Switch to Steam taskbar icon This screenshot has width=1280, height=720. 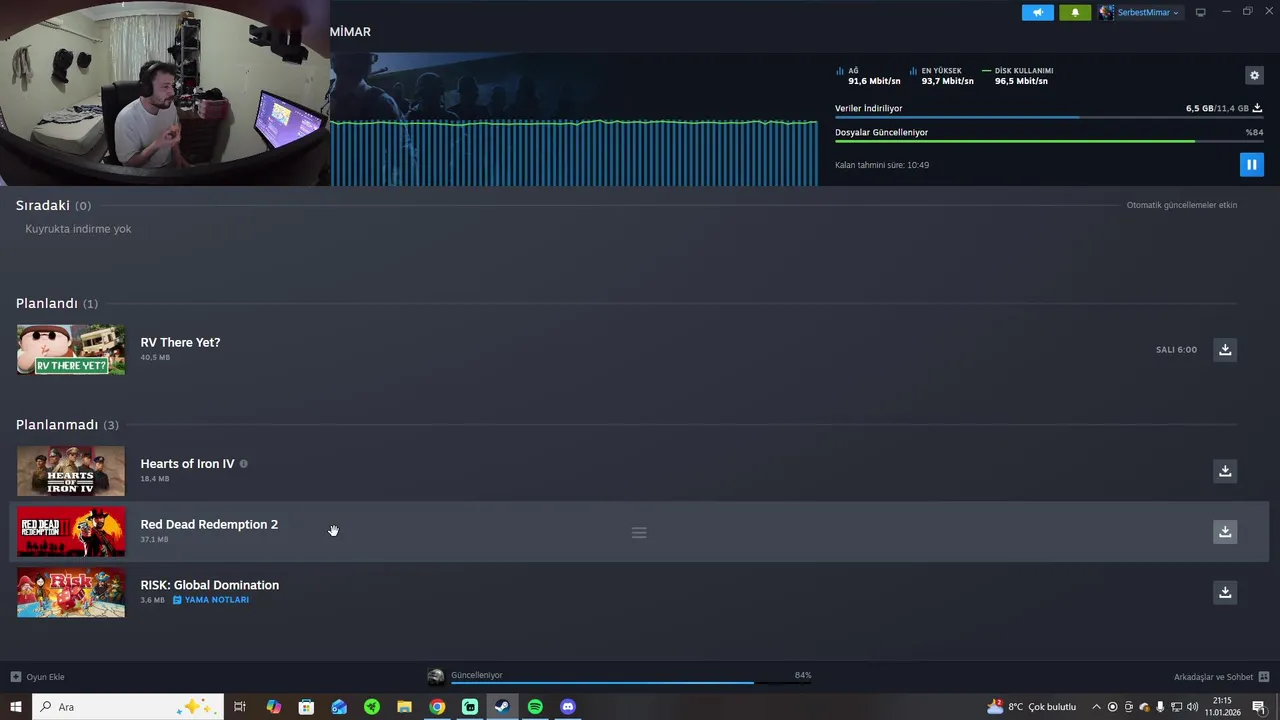coord(502,707)
